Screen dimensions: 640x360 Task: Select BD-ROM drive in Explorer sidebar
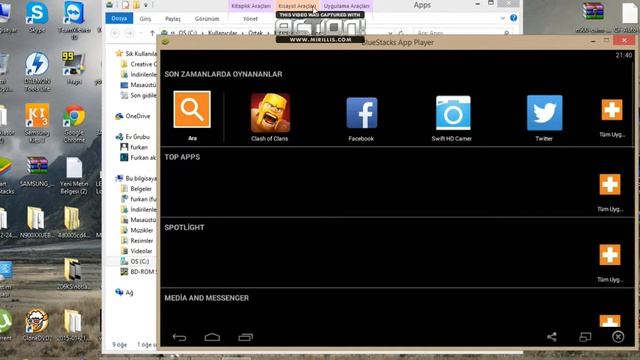138,271
